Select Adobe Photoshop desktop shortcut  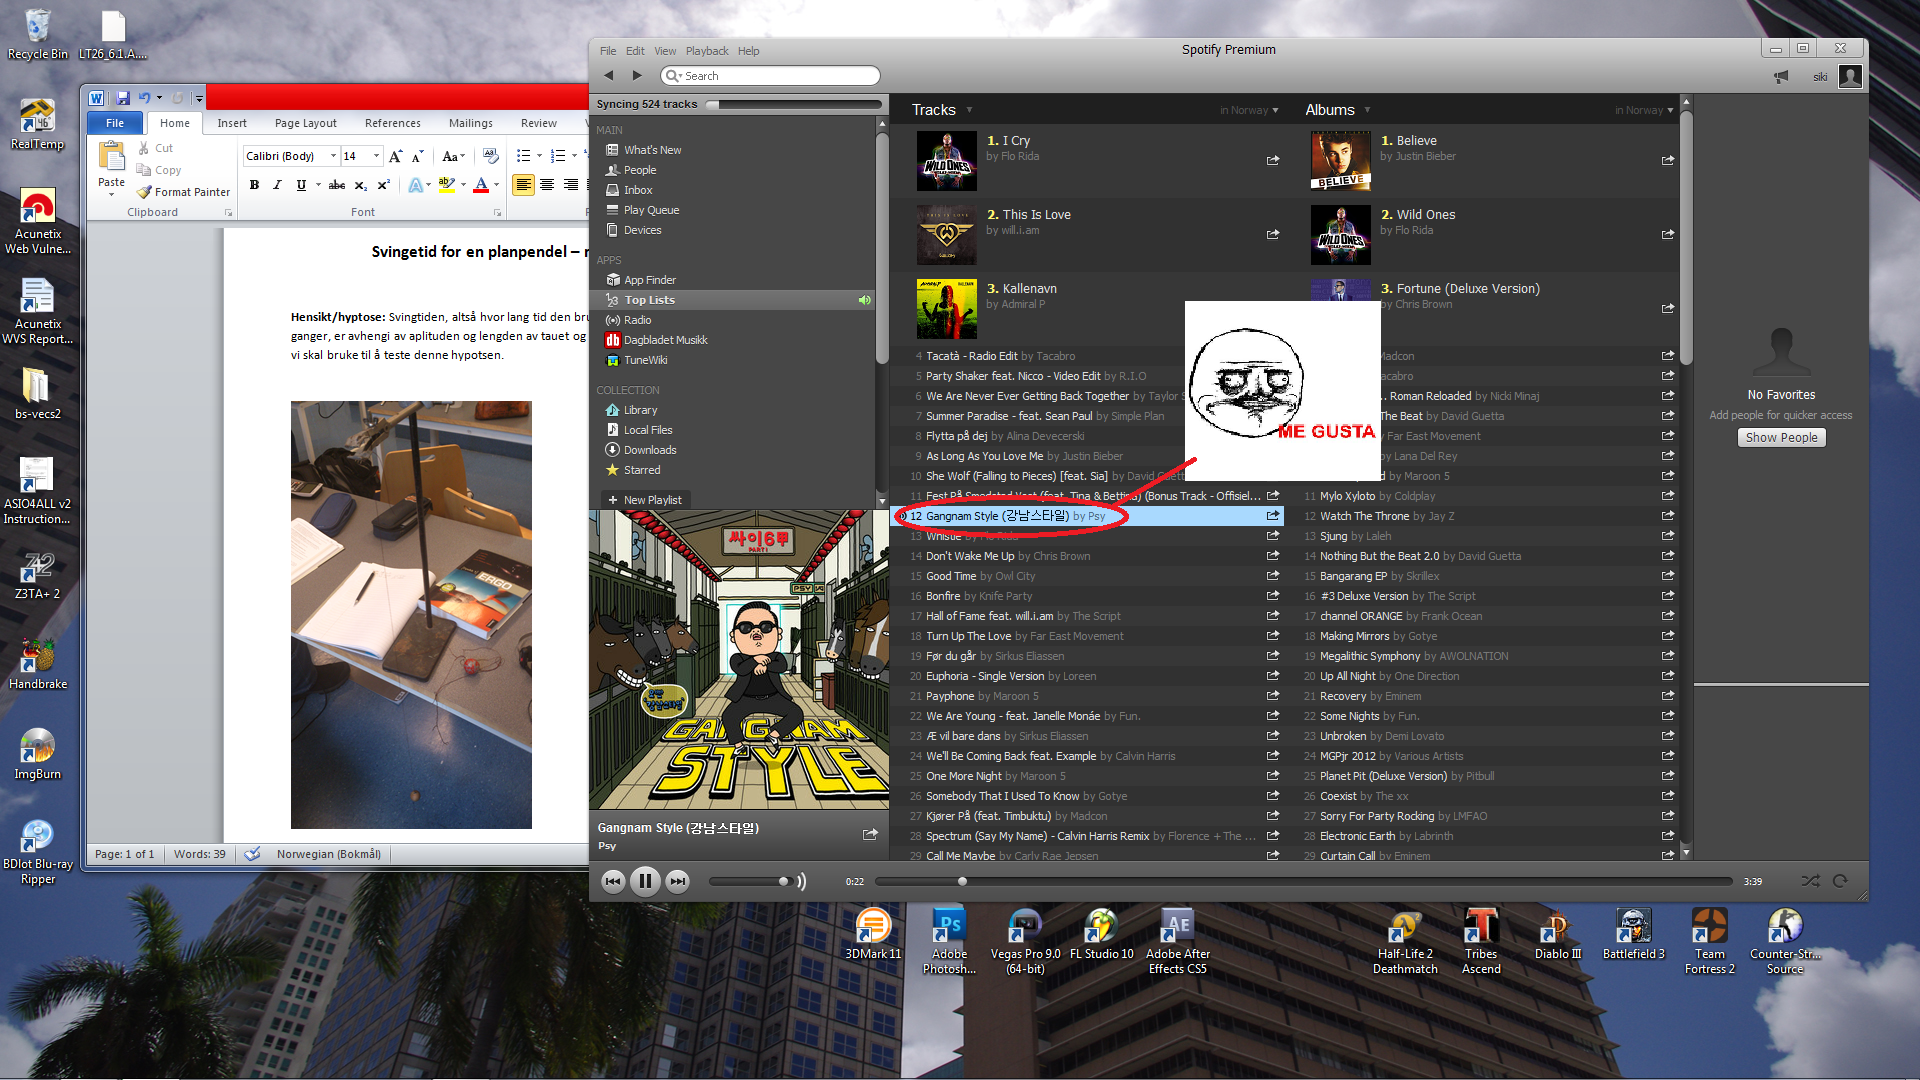click(x=949, y=941)
